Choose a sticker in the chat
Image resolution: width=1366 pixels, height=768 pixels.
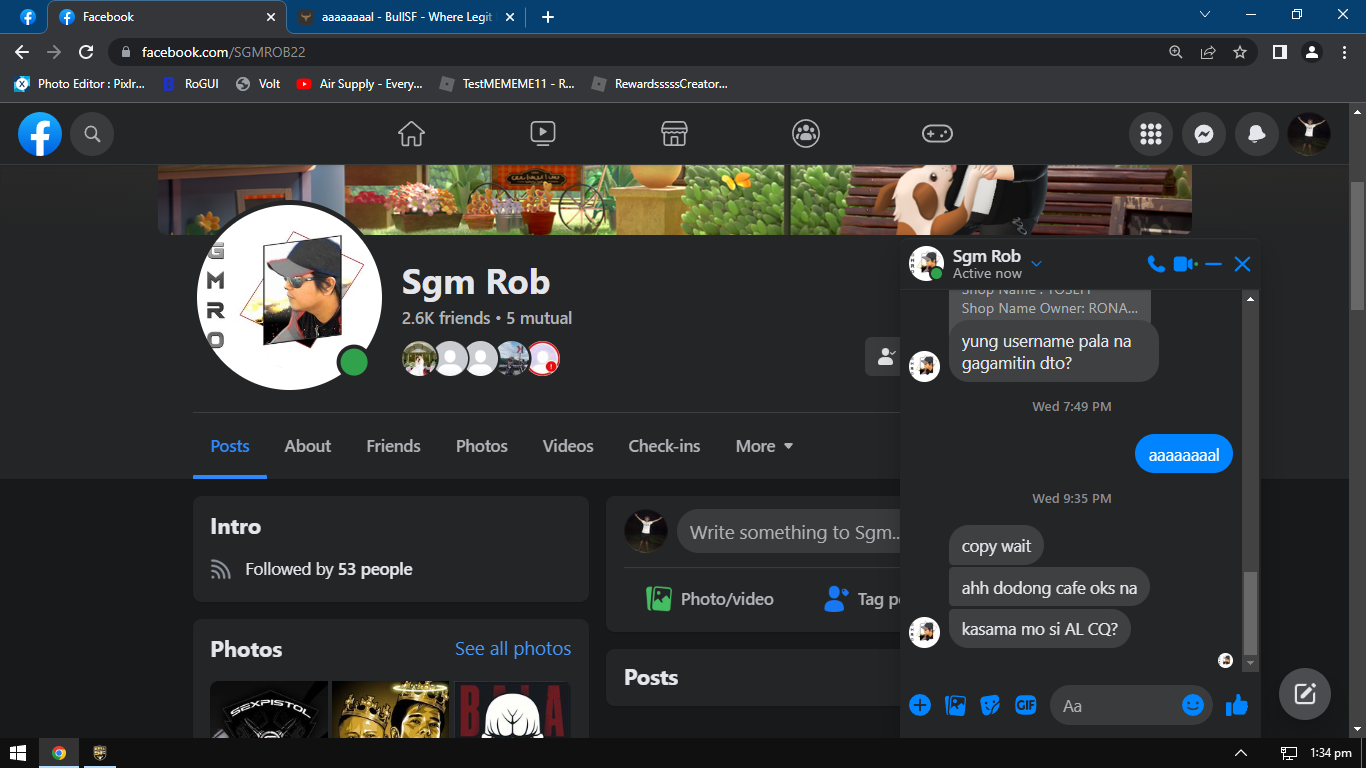pyautogui.click(x=990, y=705)
